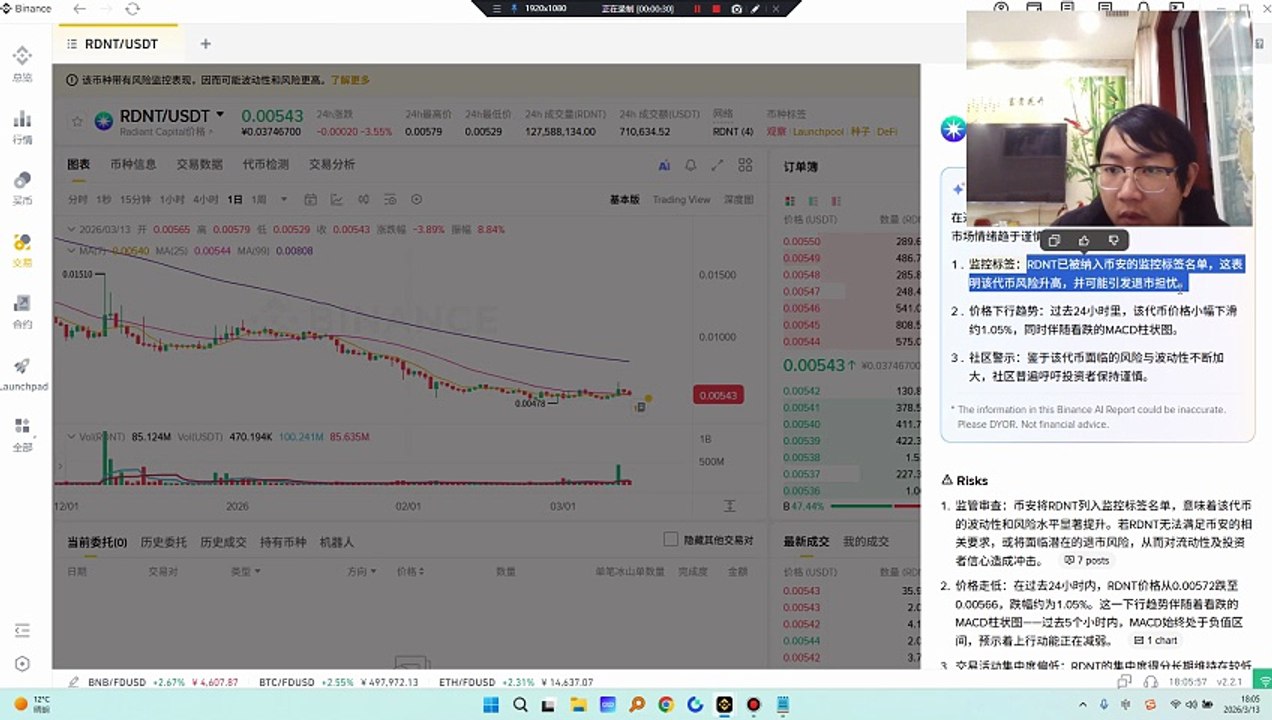This screenshot has height=720, width=1272.
Task: Open the DeFi tag link
Action: (x=887, y=131)
